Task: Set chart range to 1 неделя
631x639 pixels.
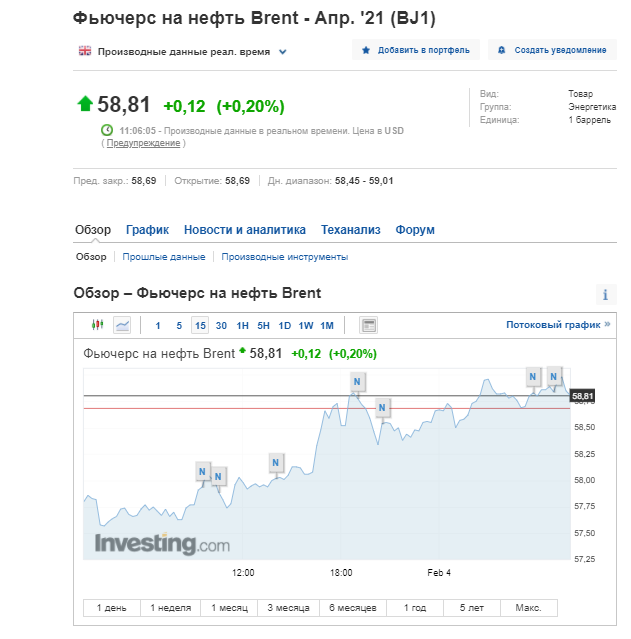Action: click(x=170, y=608)
